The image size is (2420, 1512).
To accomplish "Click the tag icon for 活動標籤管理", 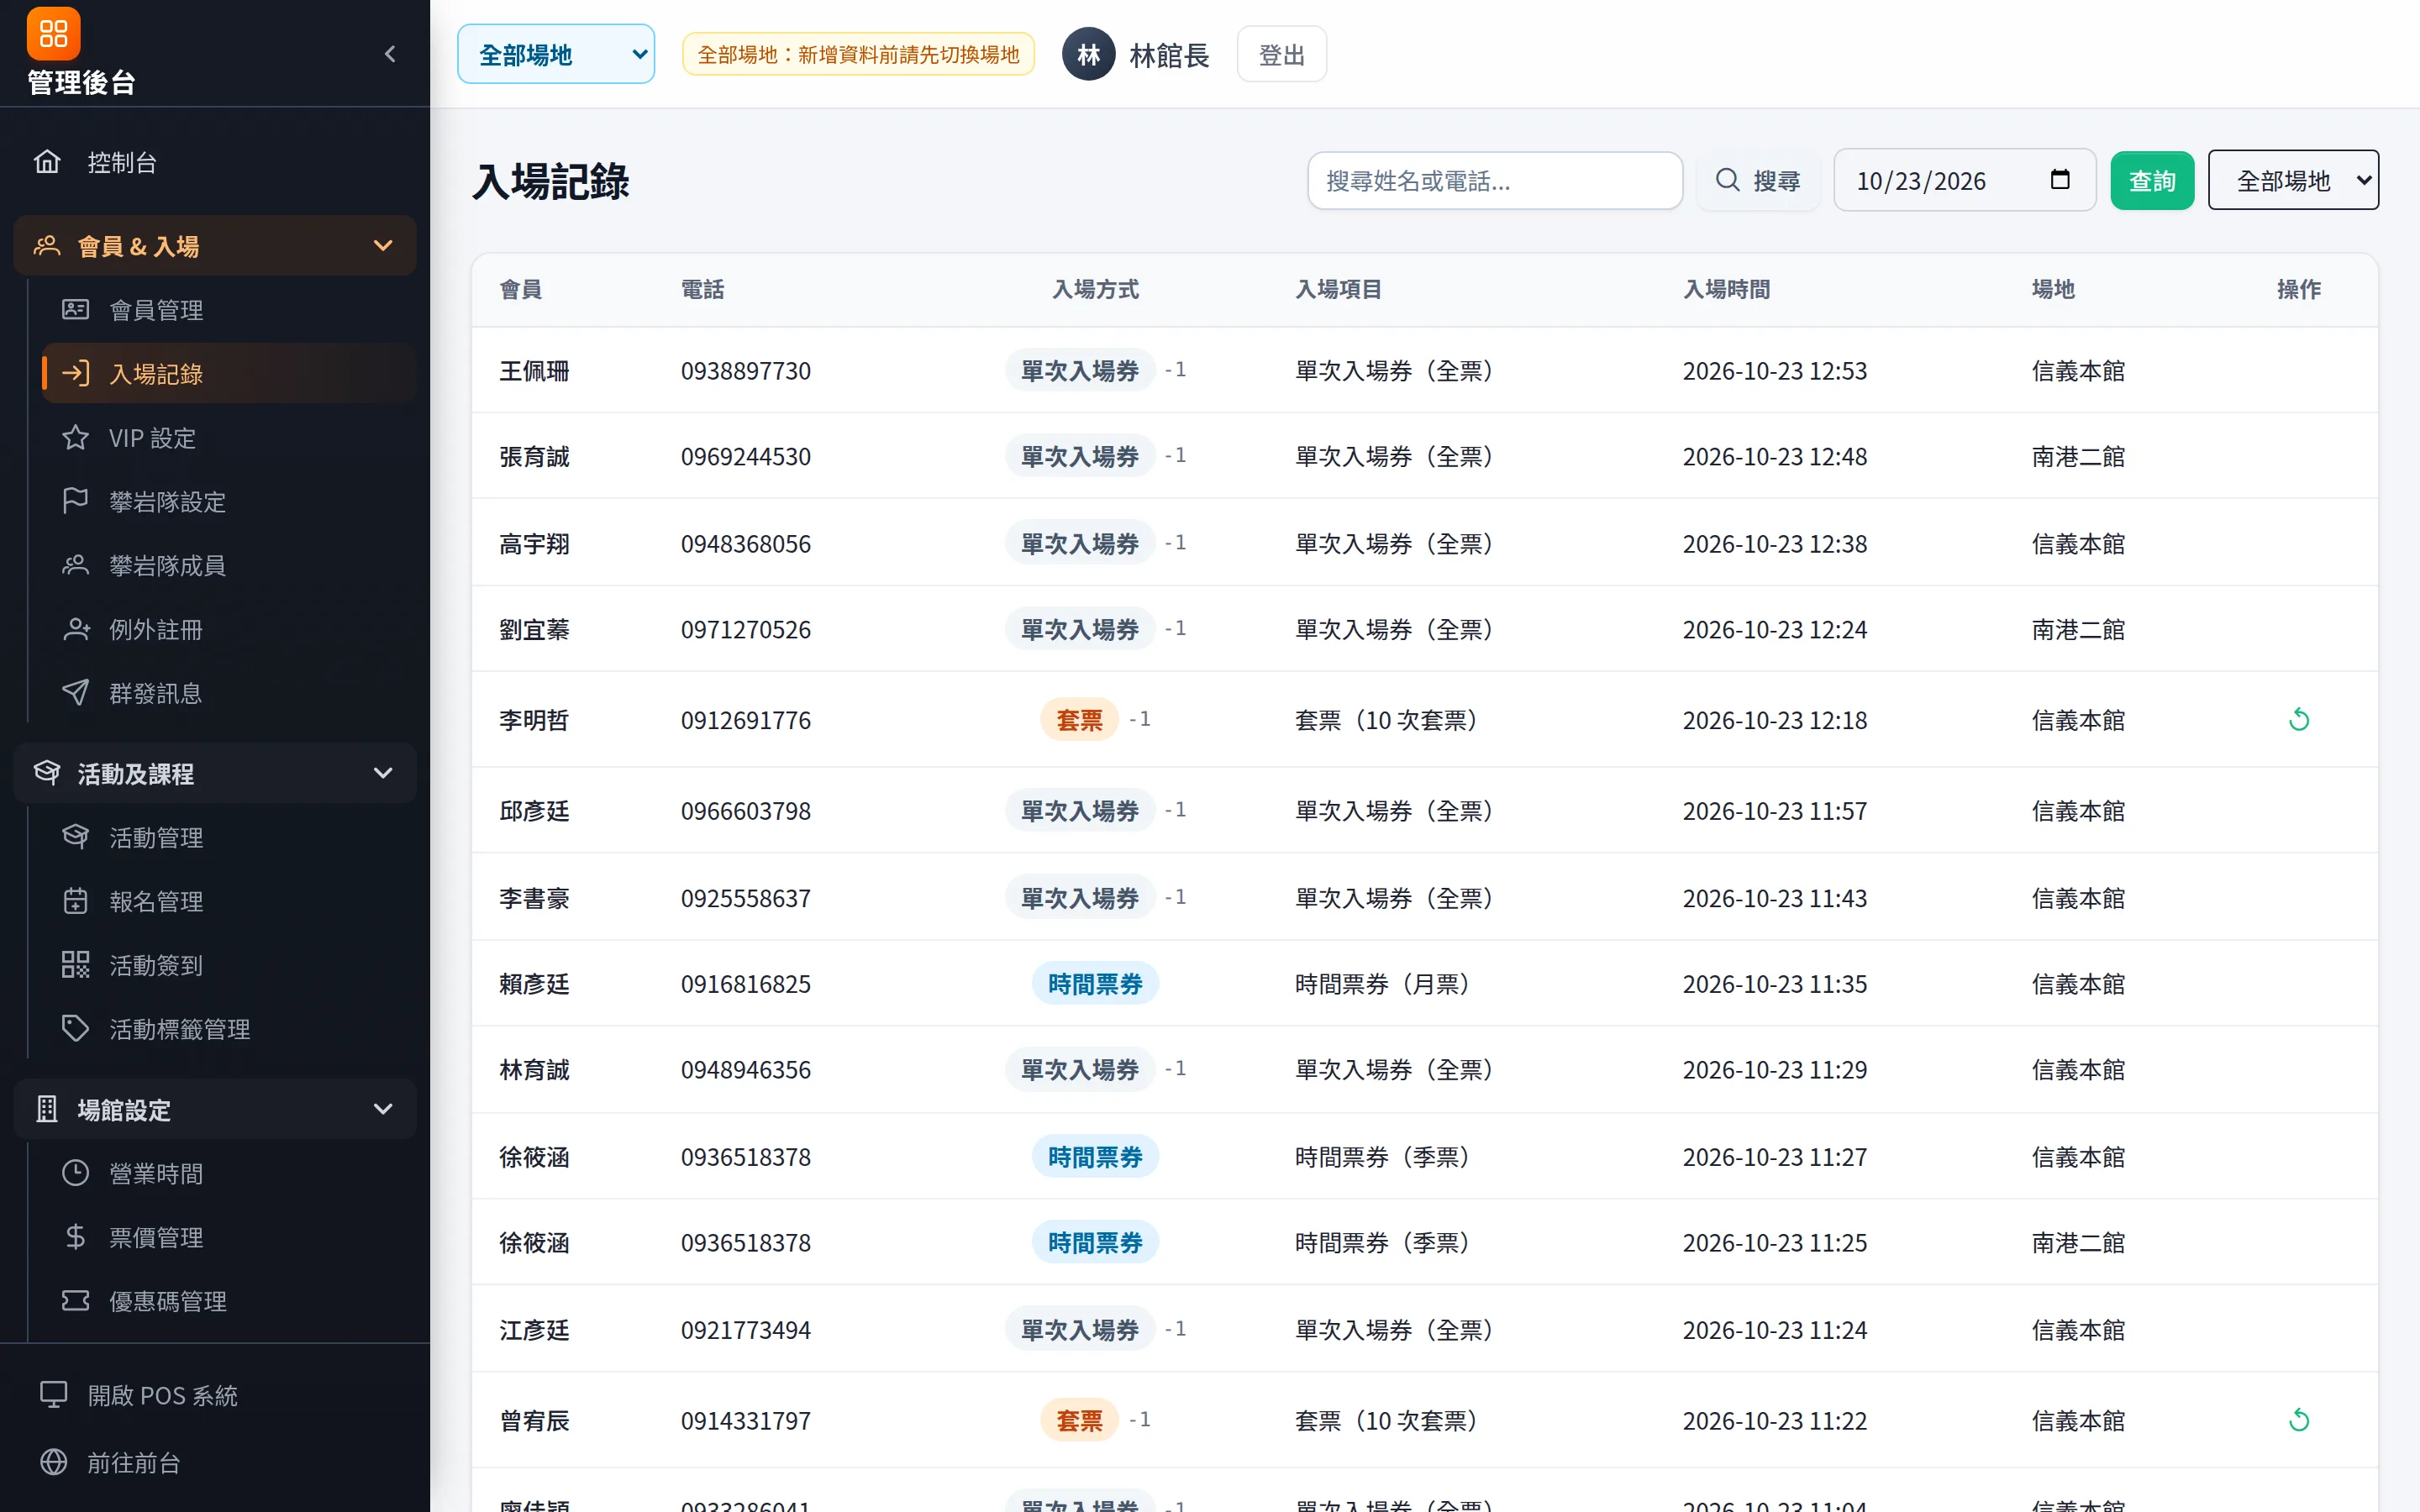I will tap(75, 1029).
